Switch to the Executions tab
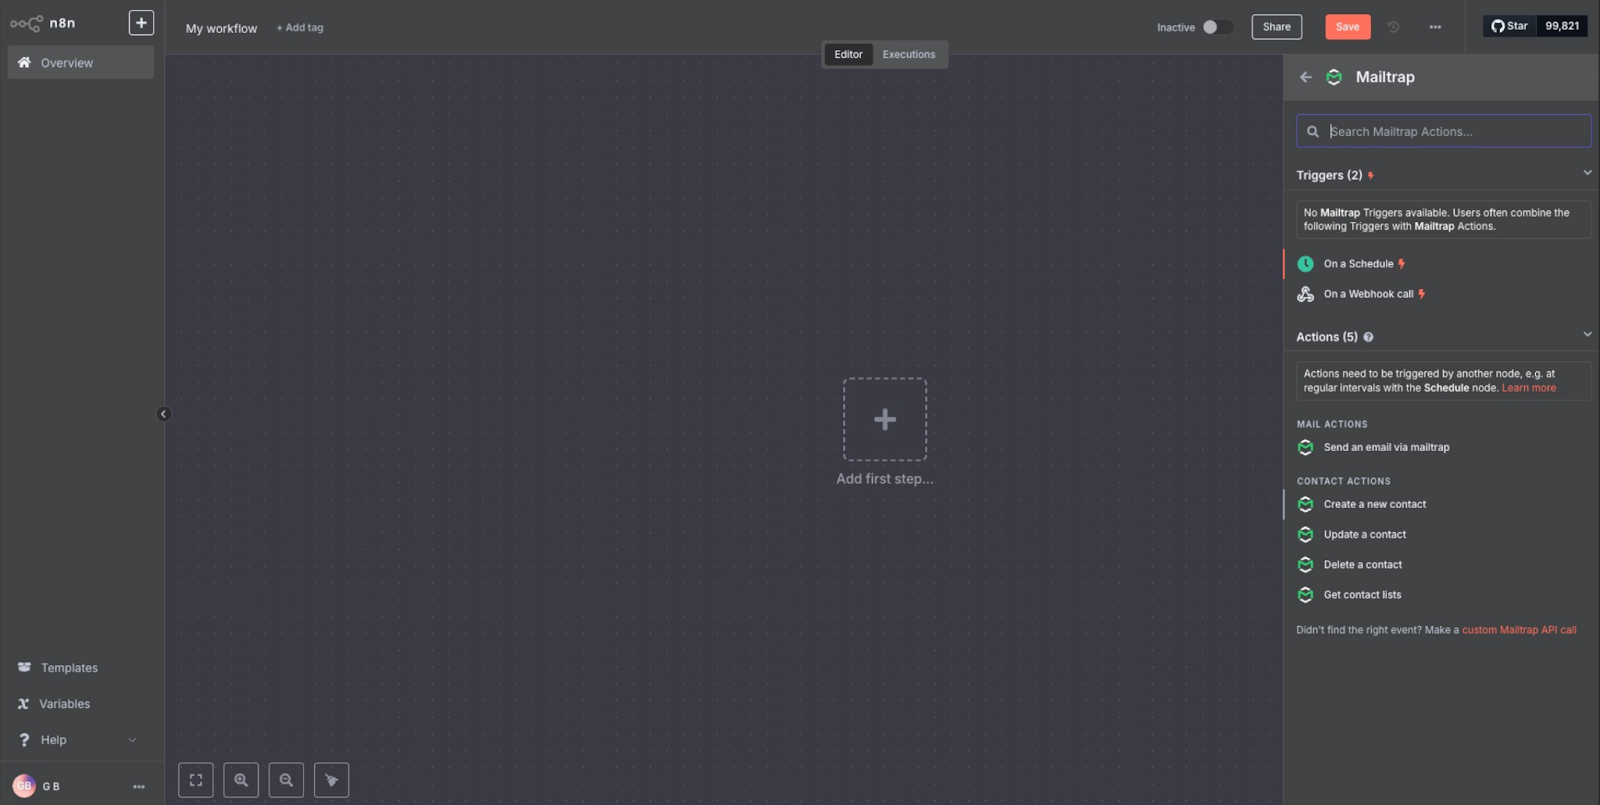Screen dimensions: 1600x805 [x=908, y=55]
